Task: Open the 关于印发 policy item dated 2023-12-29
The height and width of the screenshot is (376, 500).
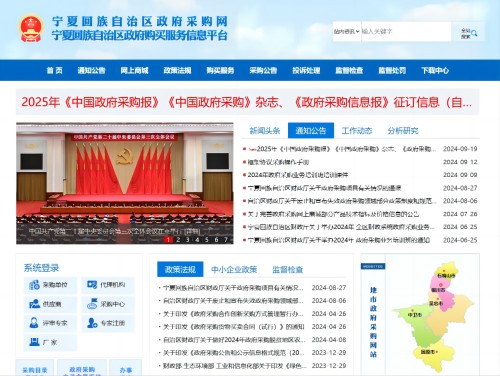Action: pyautogui.click(x=234, y=353)
